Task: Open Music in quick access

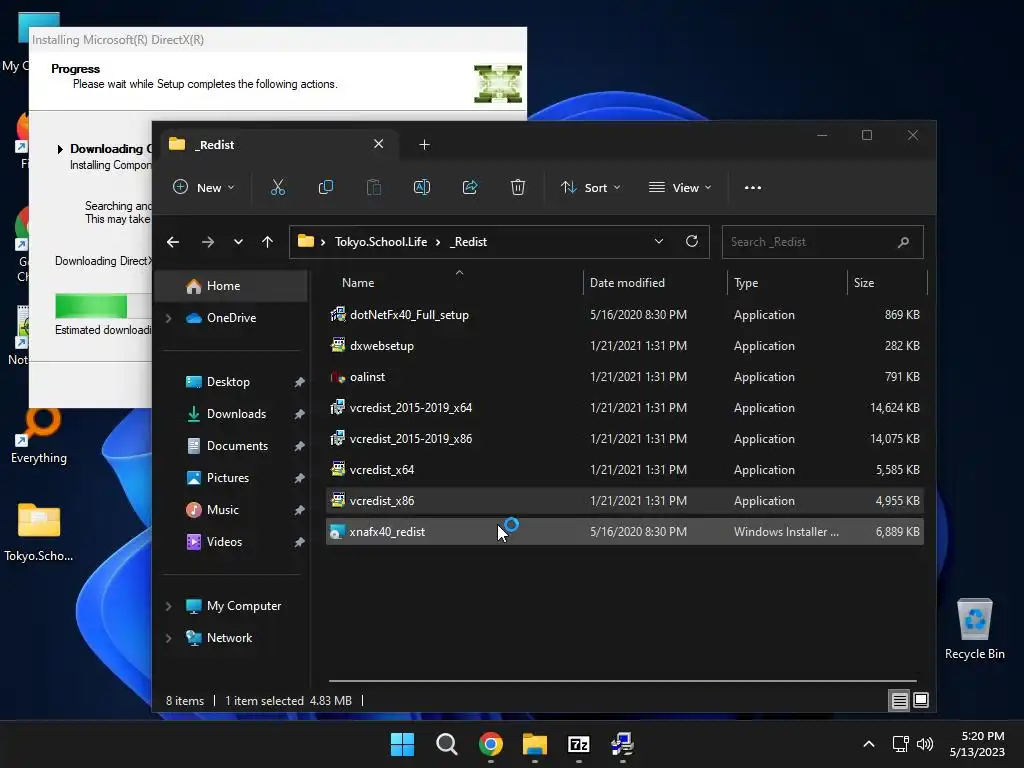Action: click(222, 510)
